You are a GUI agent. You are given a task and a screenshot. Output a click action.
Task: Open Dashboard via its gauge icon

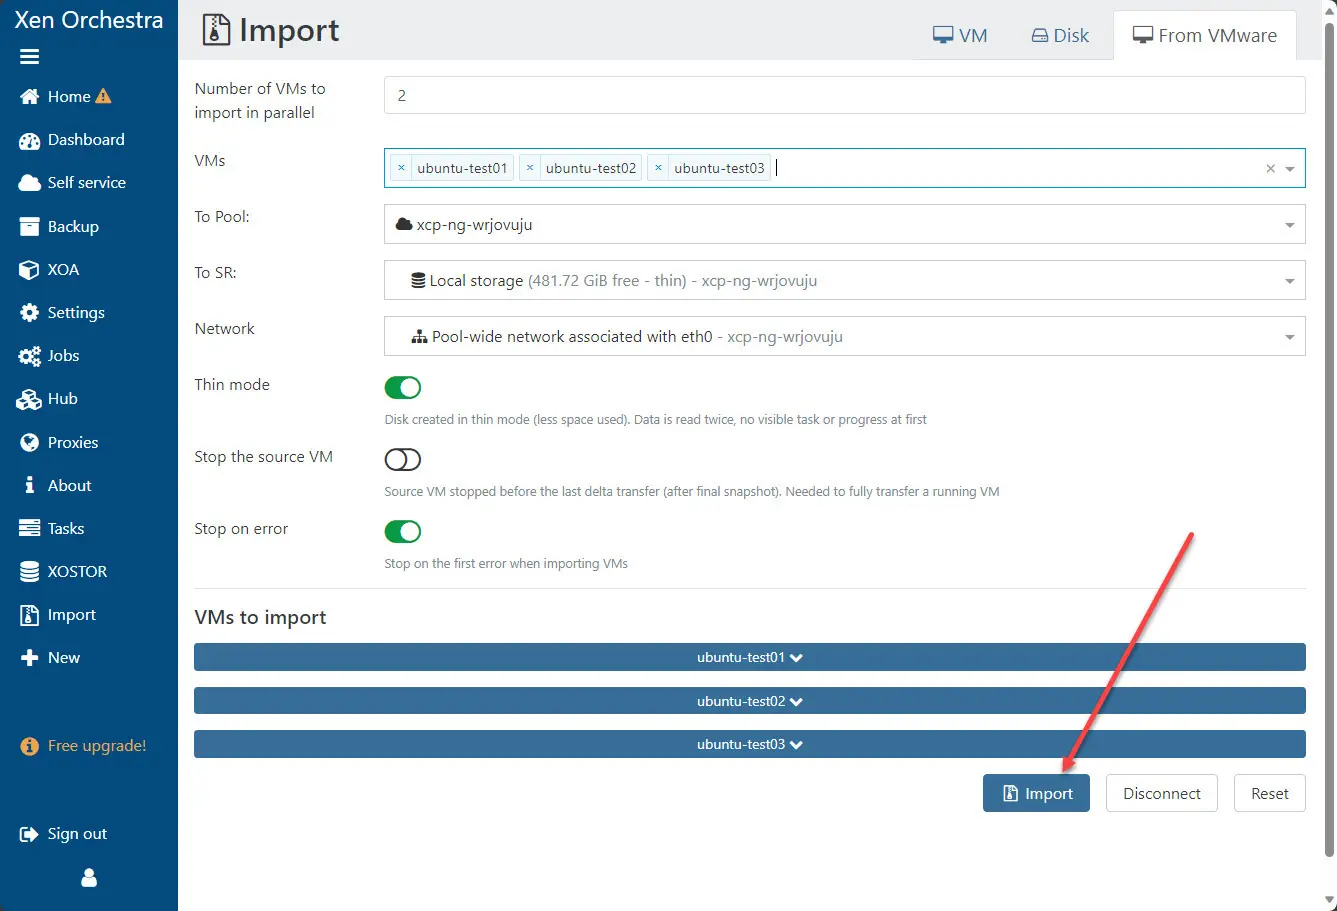click(29, 140)
